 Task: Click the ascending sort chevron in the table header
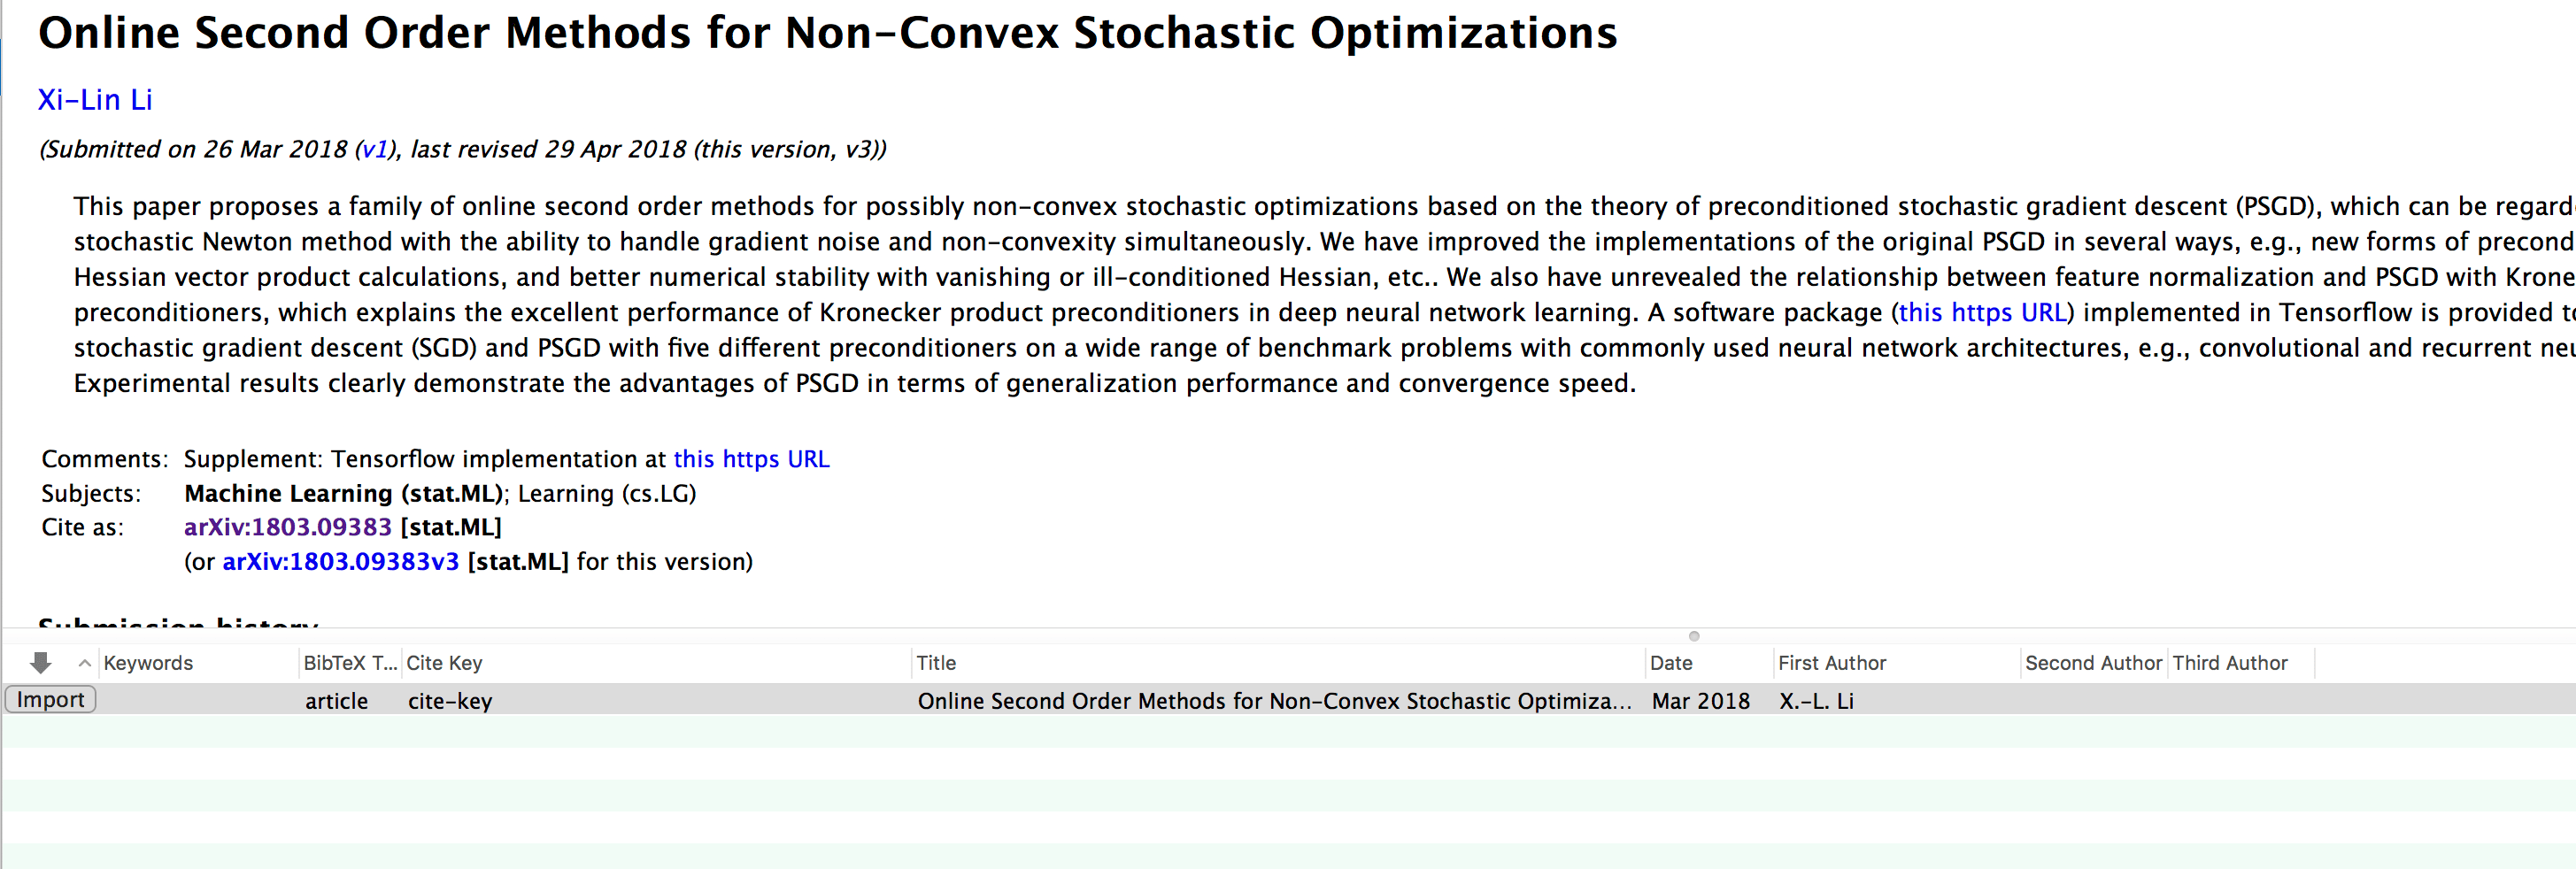pyautogui.click(x=85, y=663)
